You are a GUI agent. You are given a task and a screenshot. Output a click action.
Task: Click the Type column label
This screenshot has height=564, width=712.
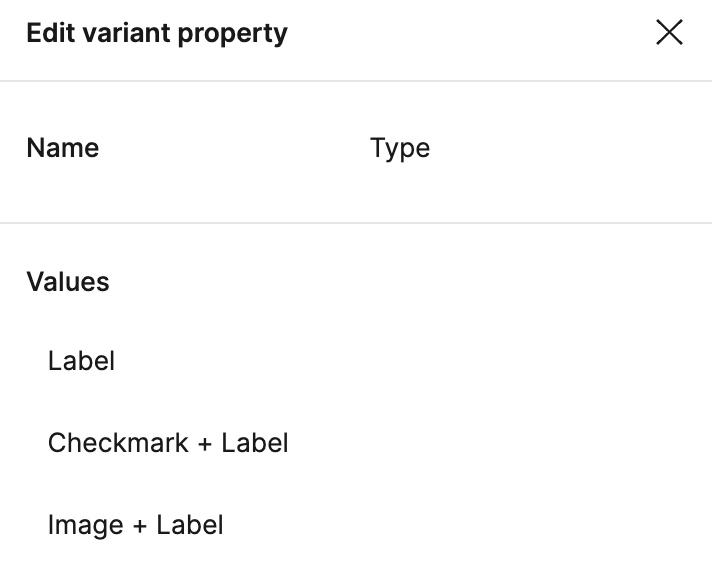400,148
